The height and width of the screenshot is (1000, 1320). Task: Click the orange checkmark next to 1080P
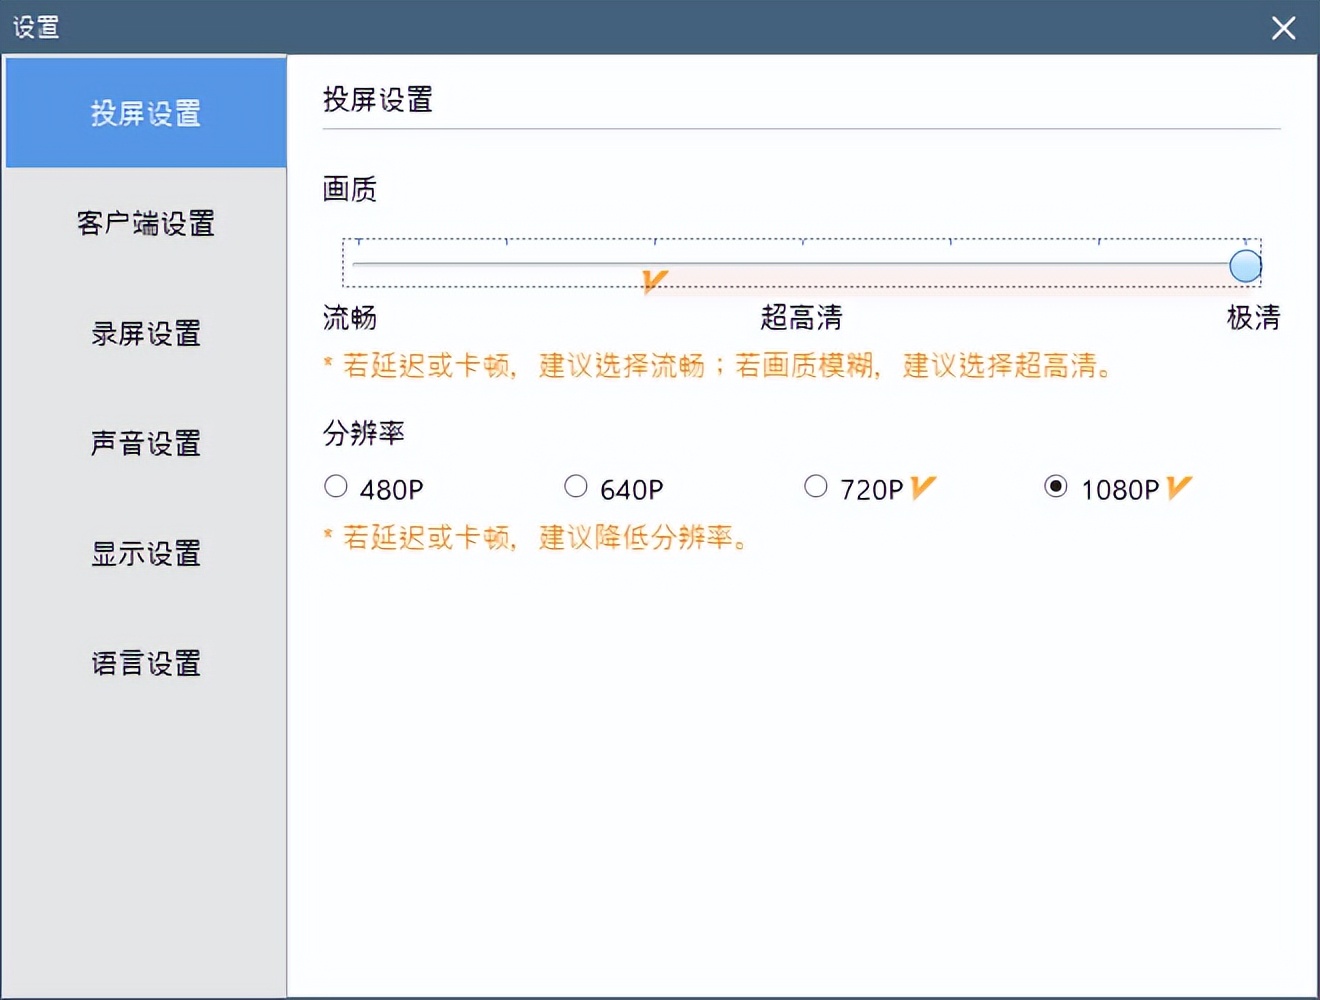(1178, 487)
